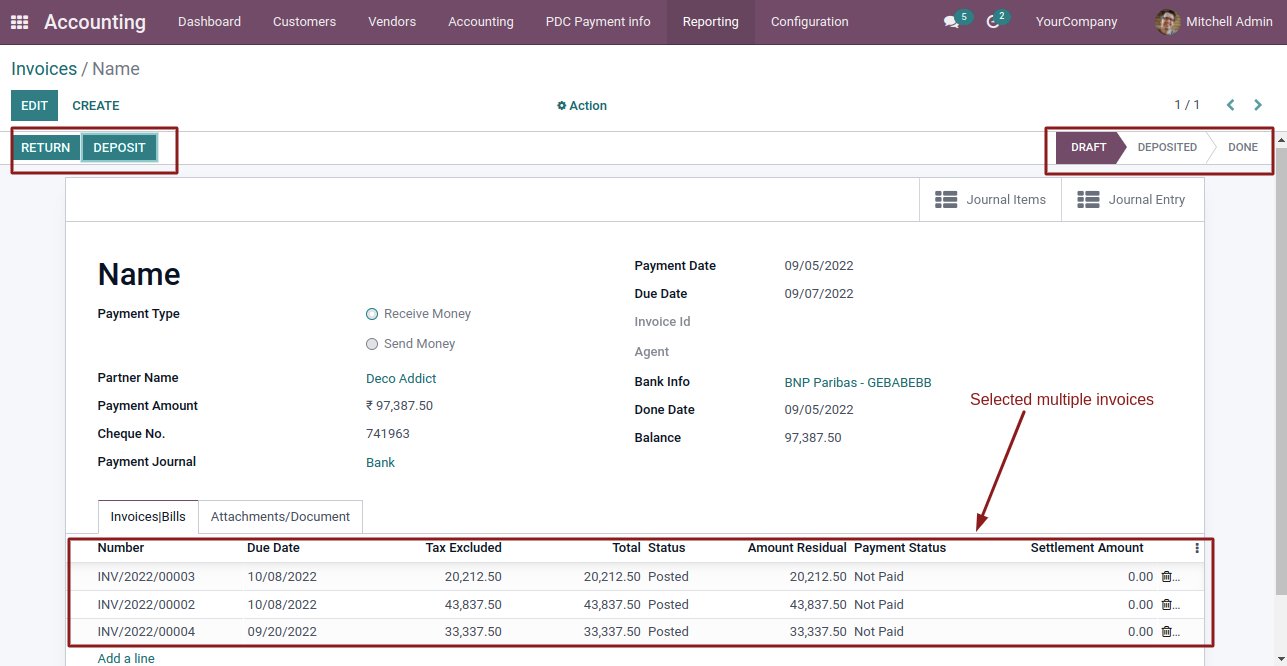Image resolution: width=1287 pixels, height=666 pixels.
Task: Click the Accounting app title
Action: tap(95, 22)
